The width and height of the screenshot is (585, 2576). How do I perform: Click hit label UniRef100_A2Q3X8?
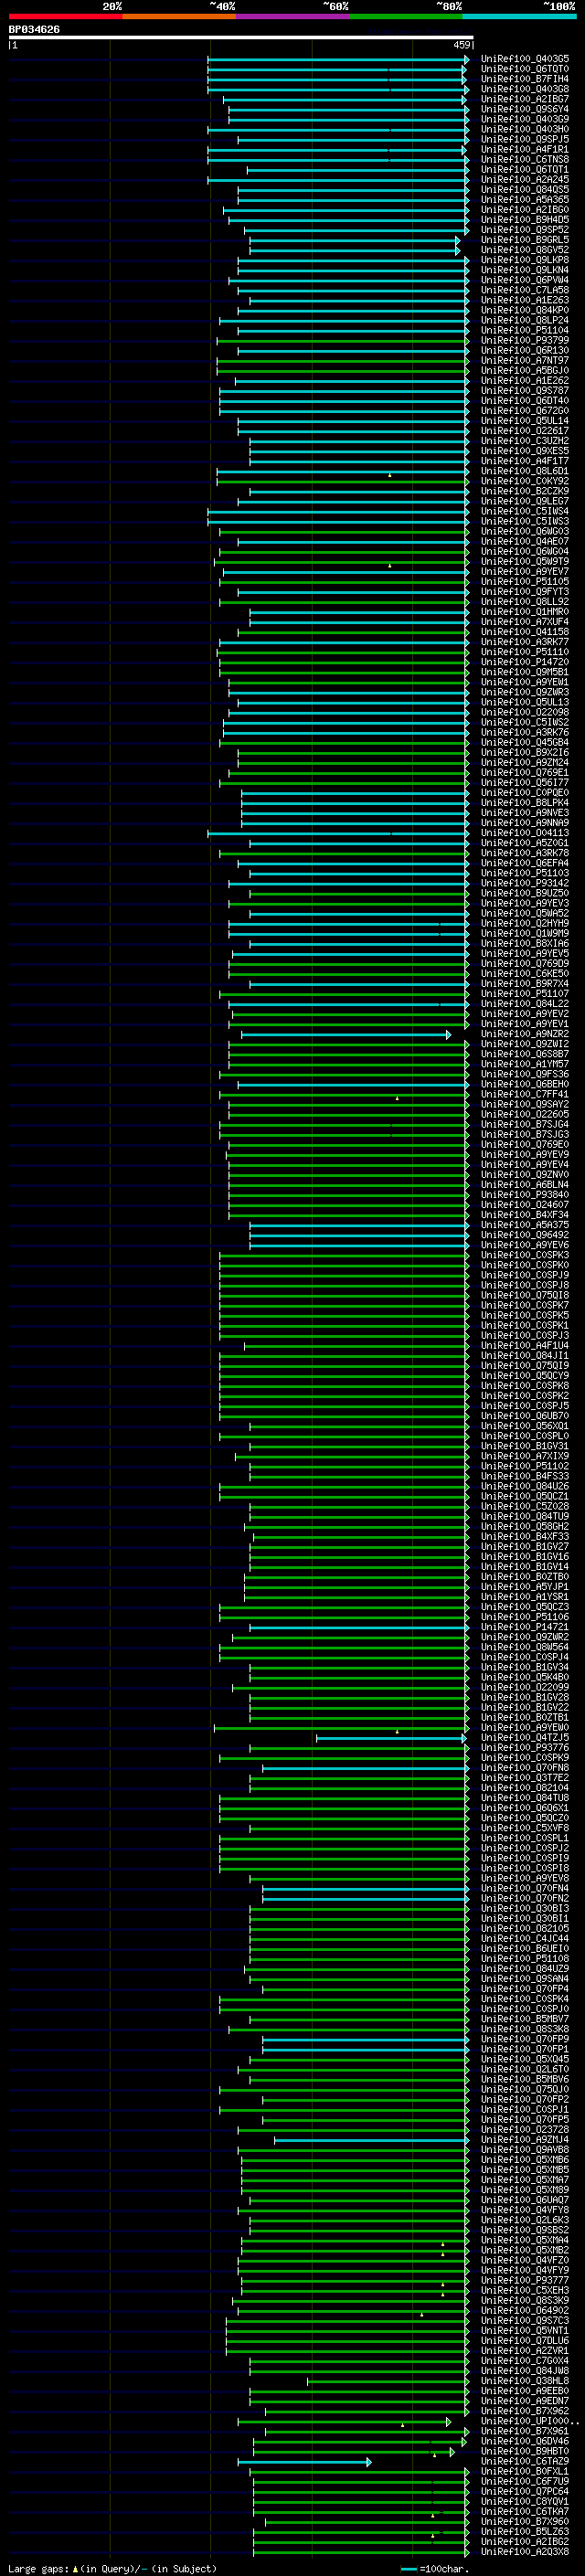point(525,2551)
